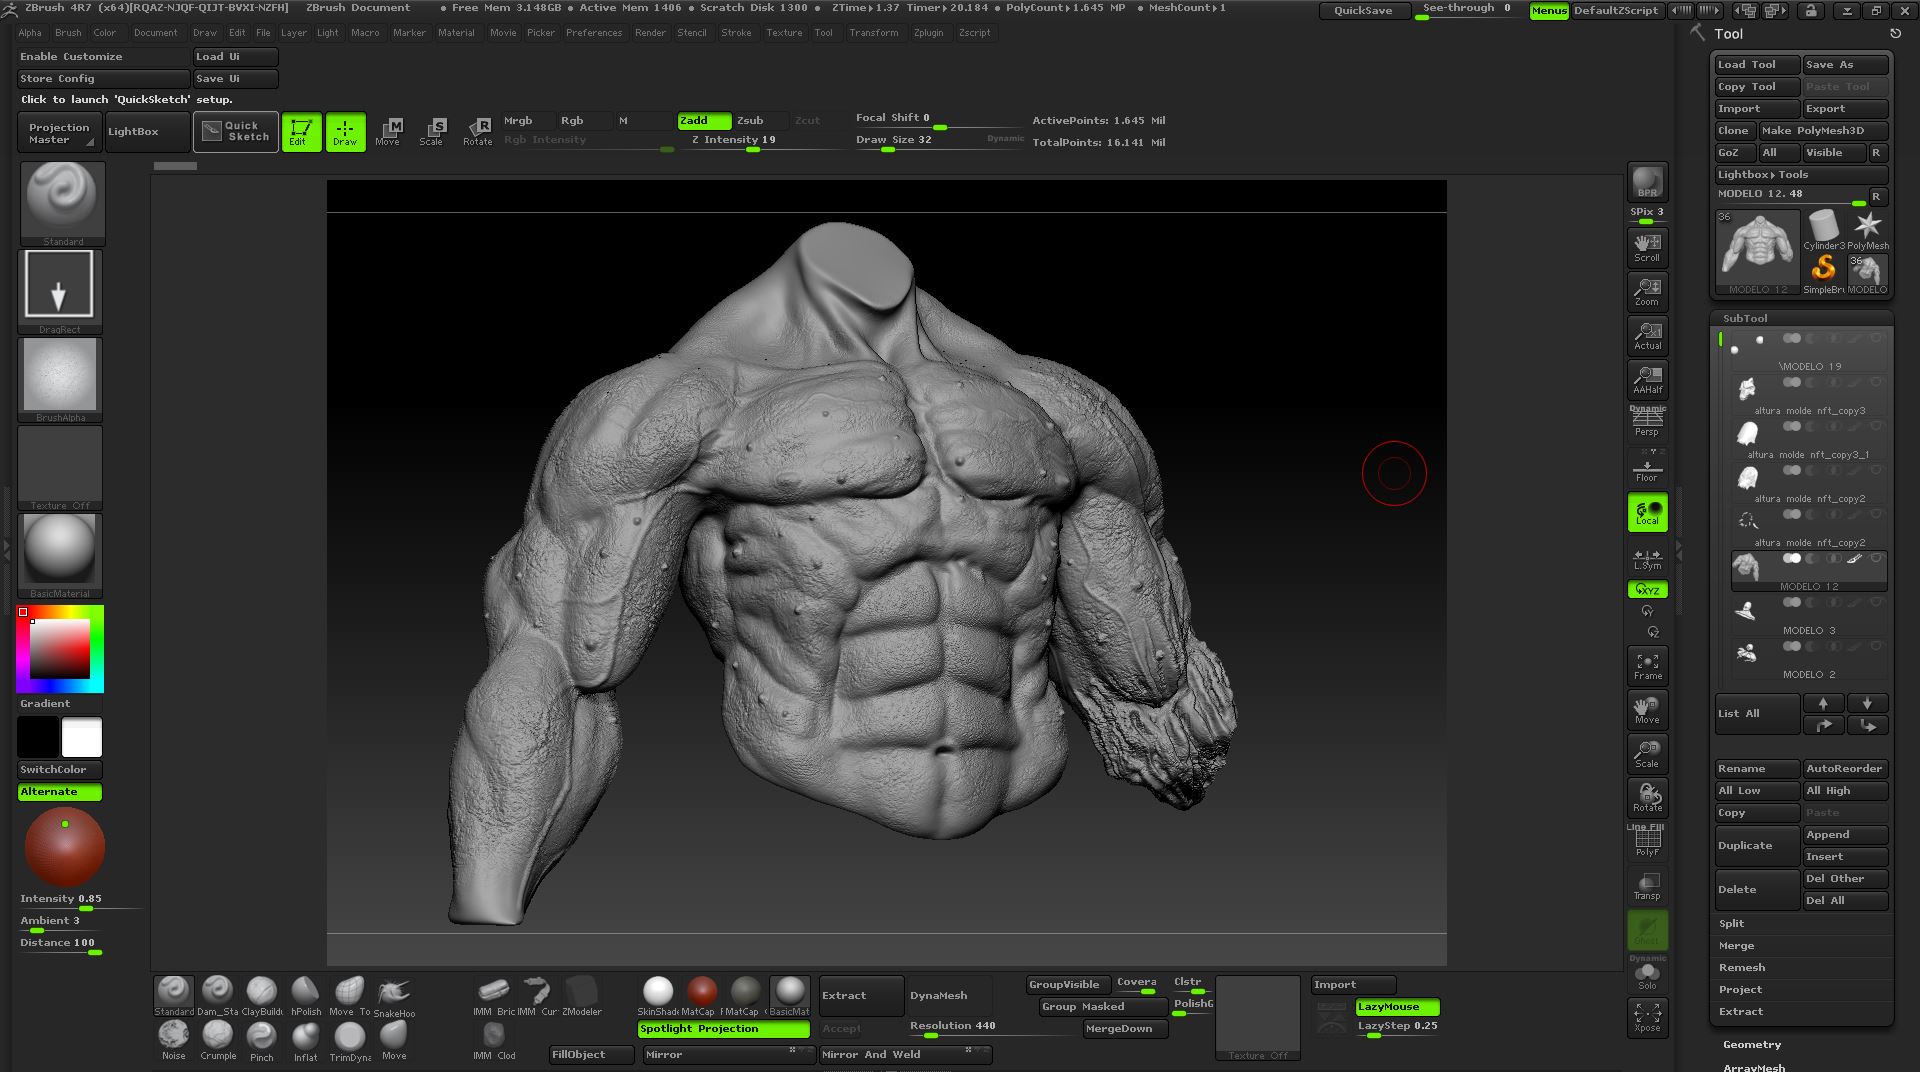Click the Floor grid icon

pos(1647,467)
